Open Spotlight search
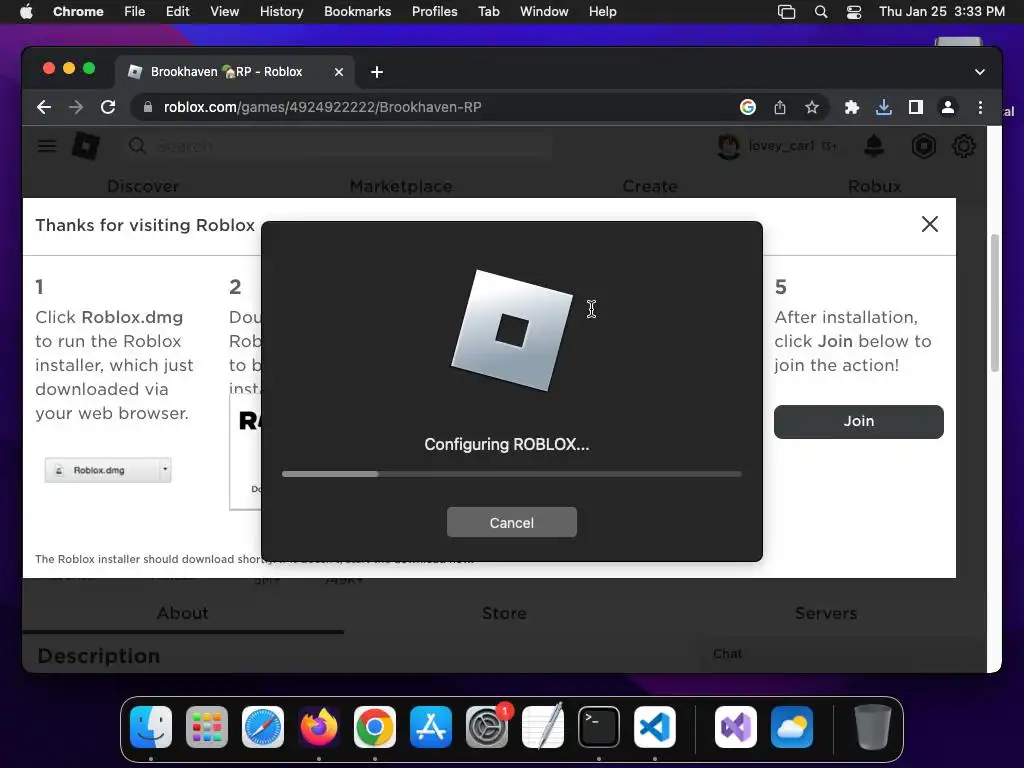 (821, 12)
